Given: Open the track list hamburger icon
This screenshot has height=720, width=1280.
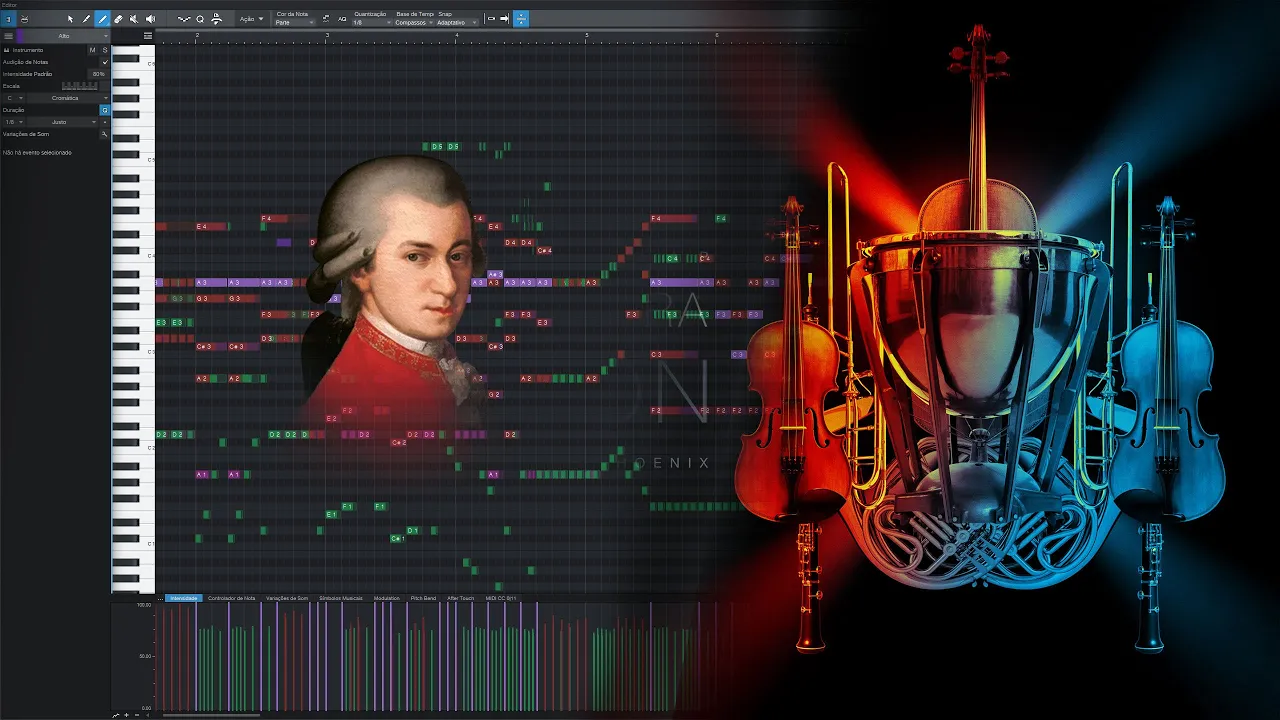Looking at the screenshot, I should pyautogui.click(x=9, y=36).
